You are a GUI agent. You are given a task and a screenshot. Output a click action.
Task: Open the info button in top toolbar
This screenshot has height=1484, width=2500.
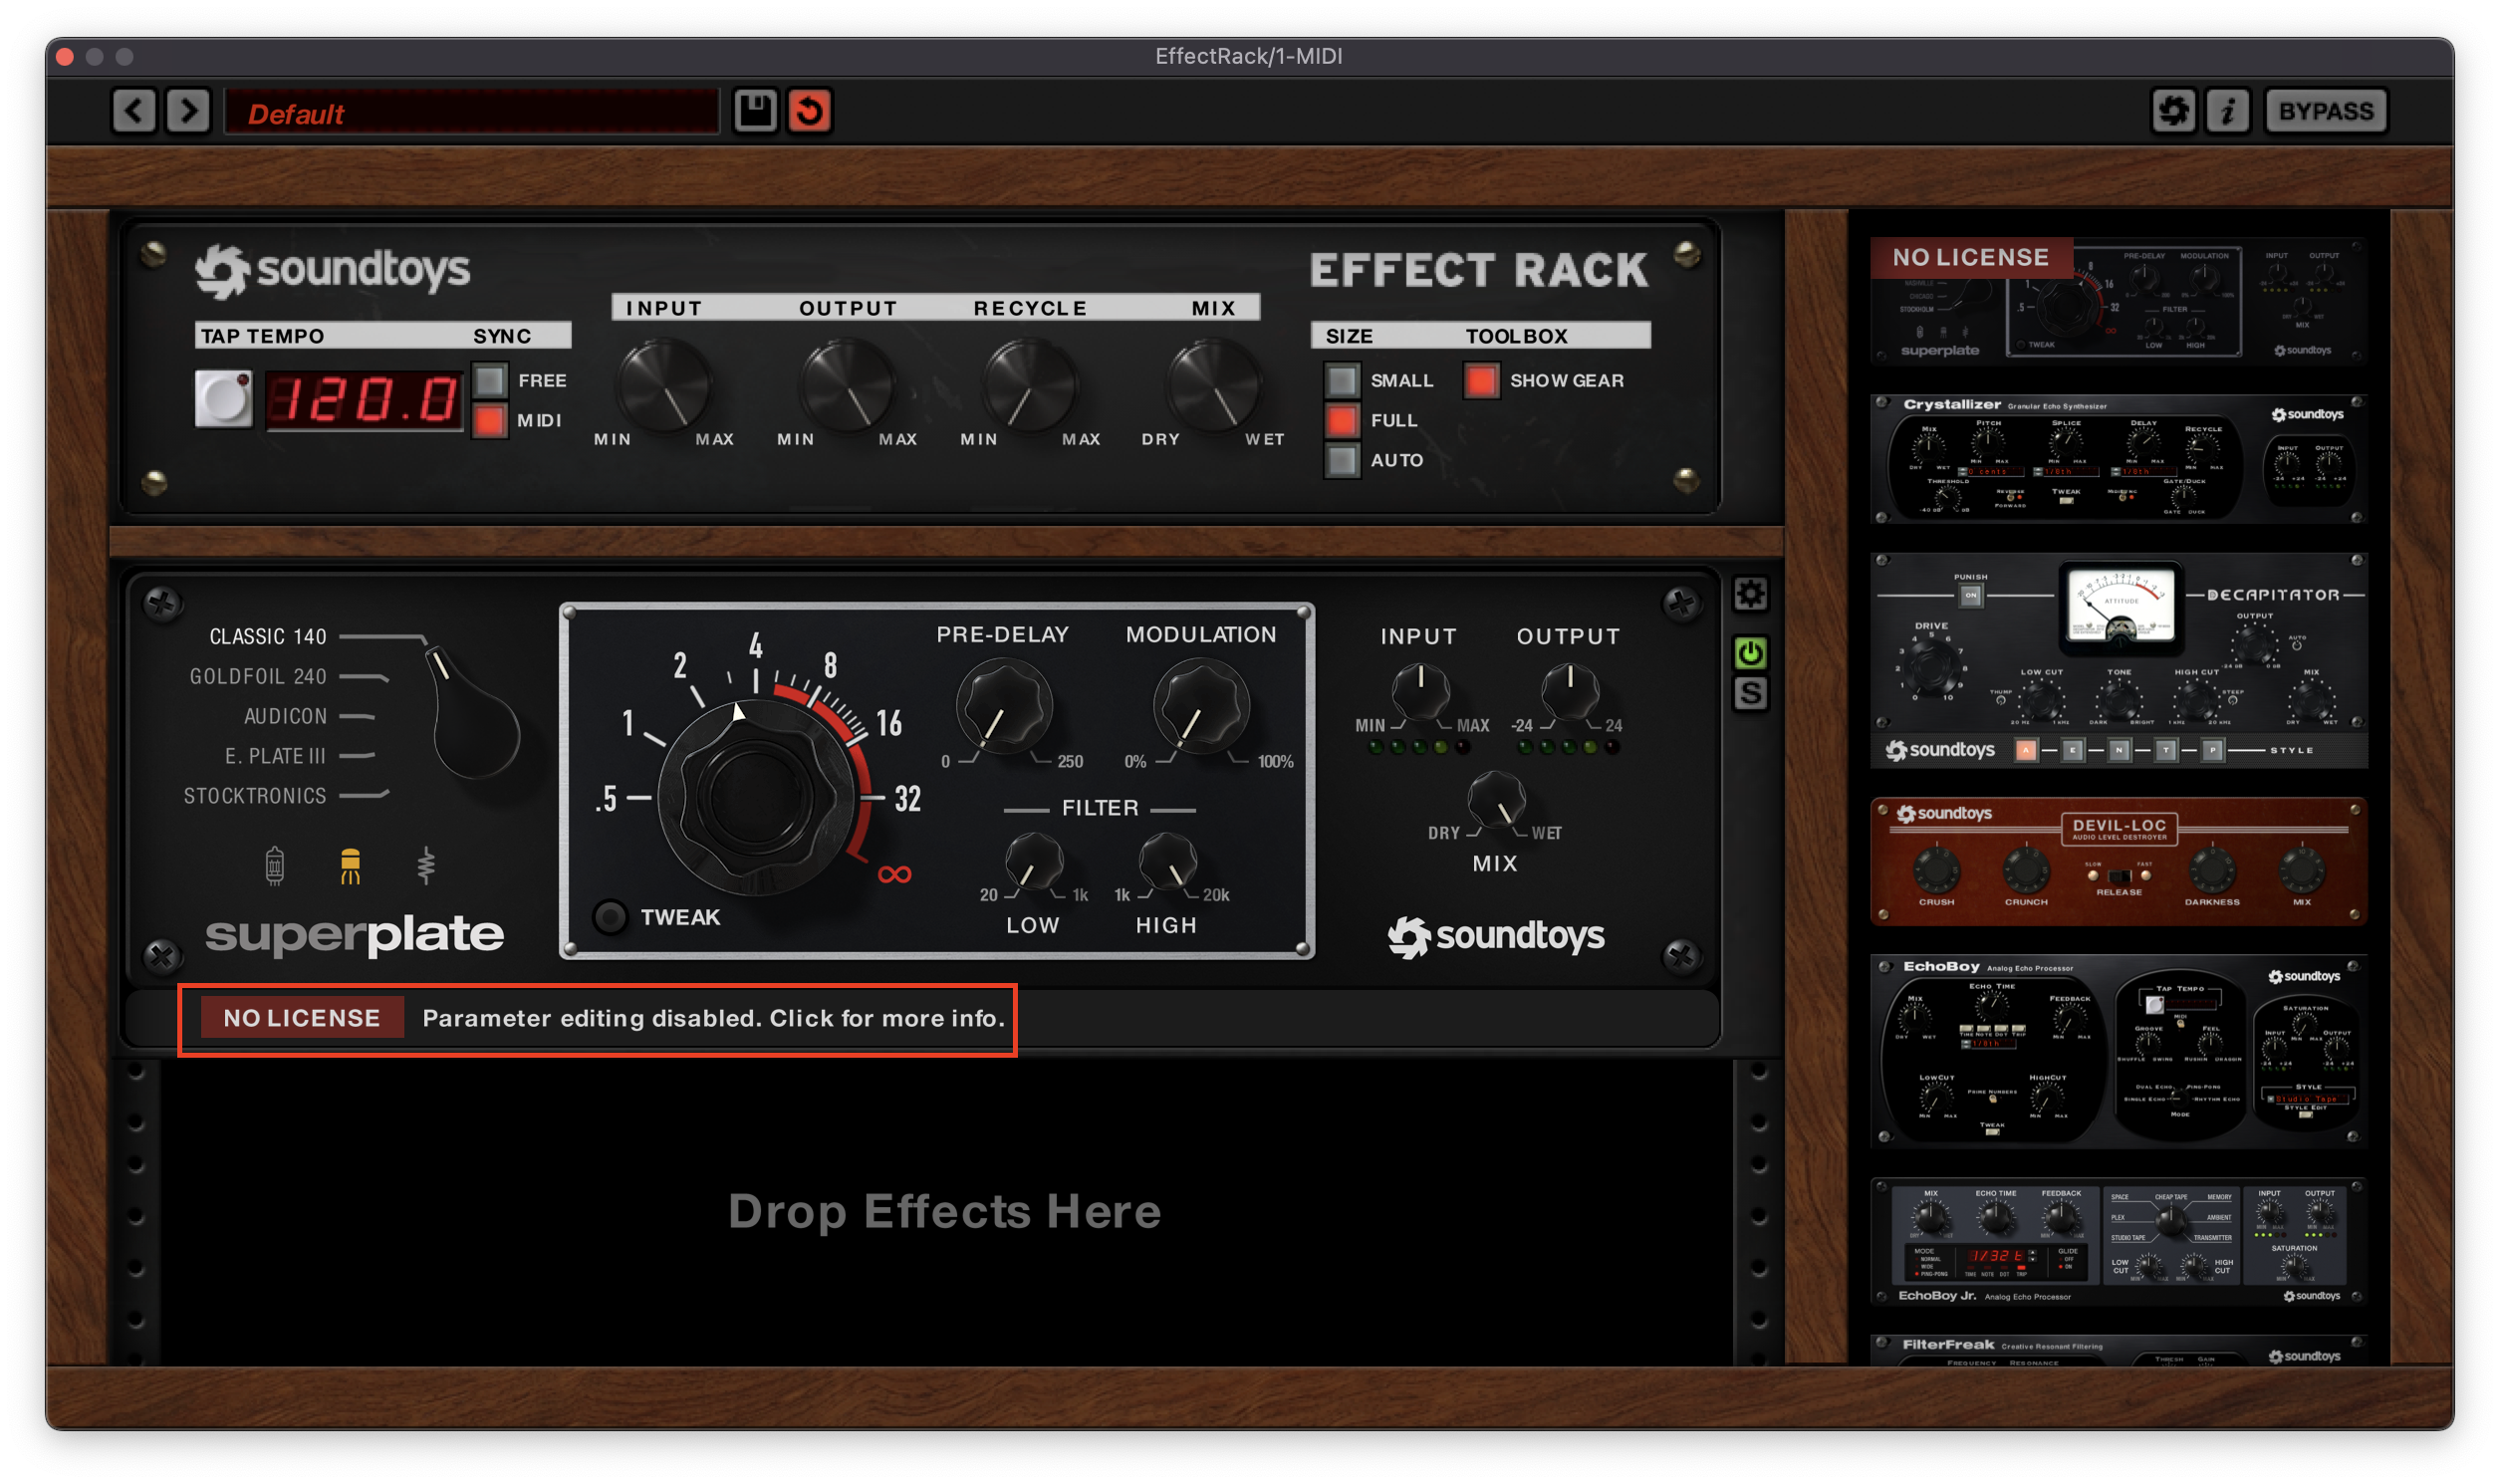tap(2228, 111)
